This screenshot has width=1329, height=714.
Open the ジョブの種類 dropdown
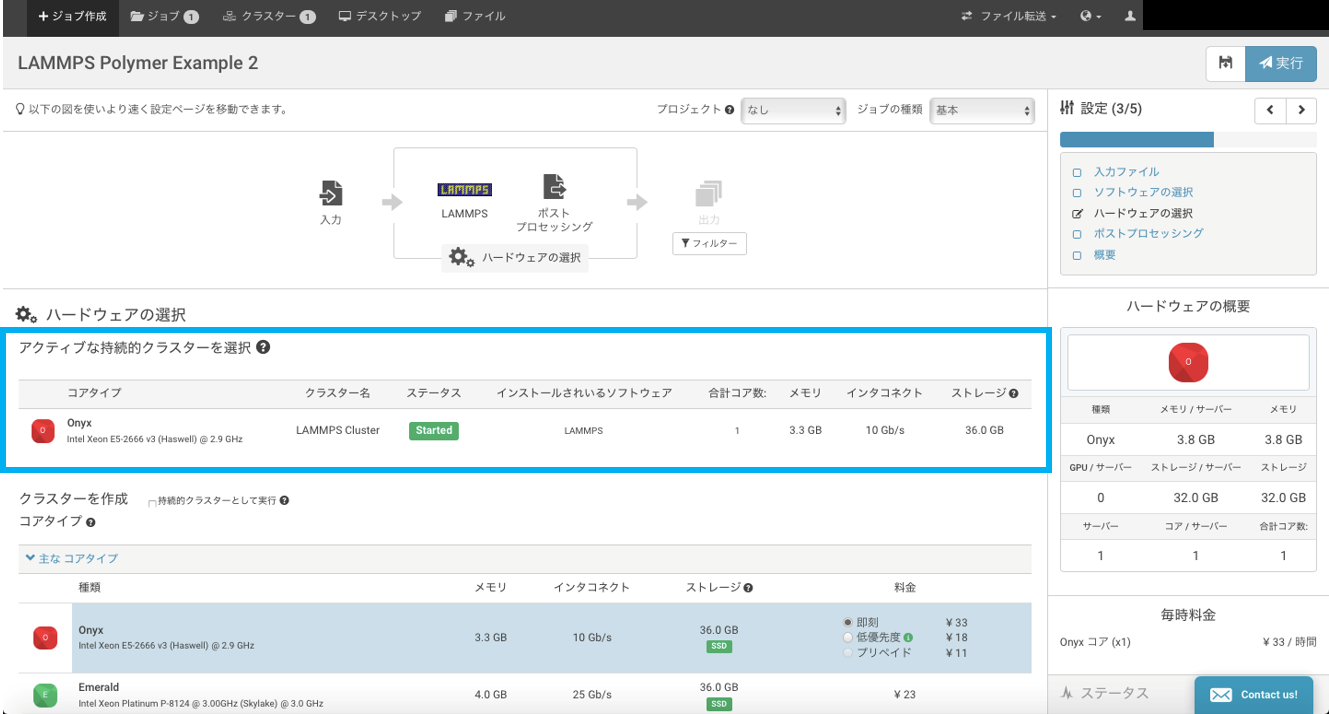click(x=982, y=110)
